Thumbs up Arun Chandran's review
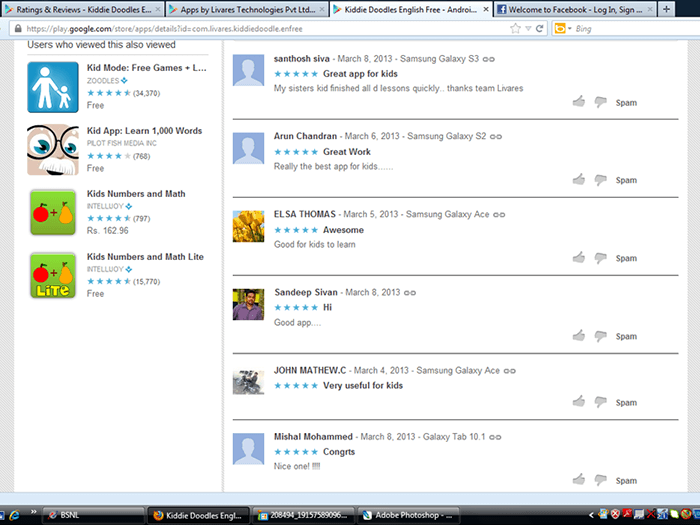The height and width of the screenshot is (525, 700). [x=579, y=179]
